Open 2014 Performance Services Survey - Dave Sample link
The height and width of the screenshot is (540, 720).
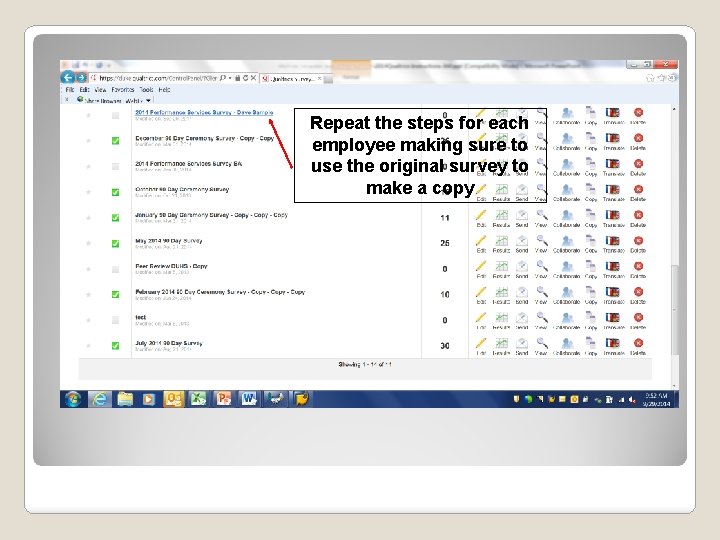click(204, 112)
